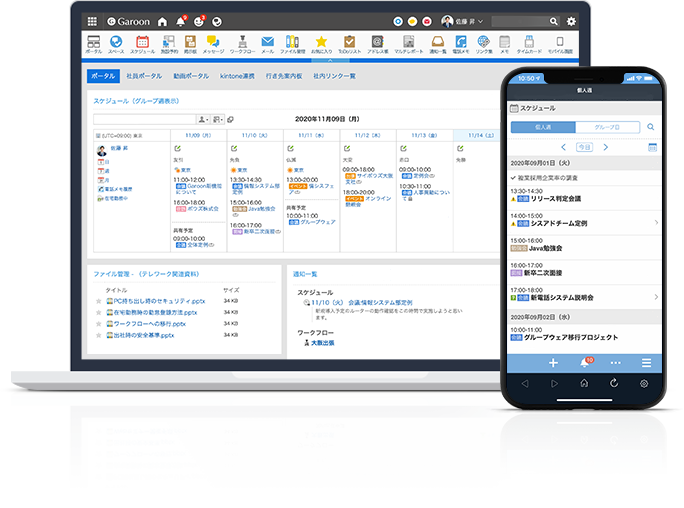684x508 pixels.
Task: Star the PC持ち出し時のセキュリティ.pptx file
Action: click(x=98, y=300)
